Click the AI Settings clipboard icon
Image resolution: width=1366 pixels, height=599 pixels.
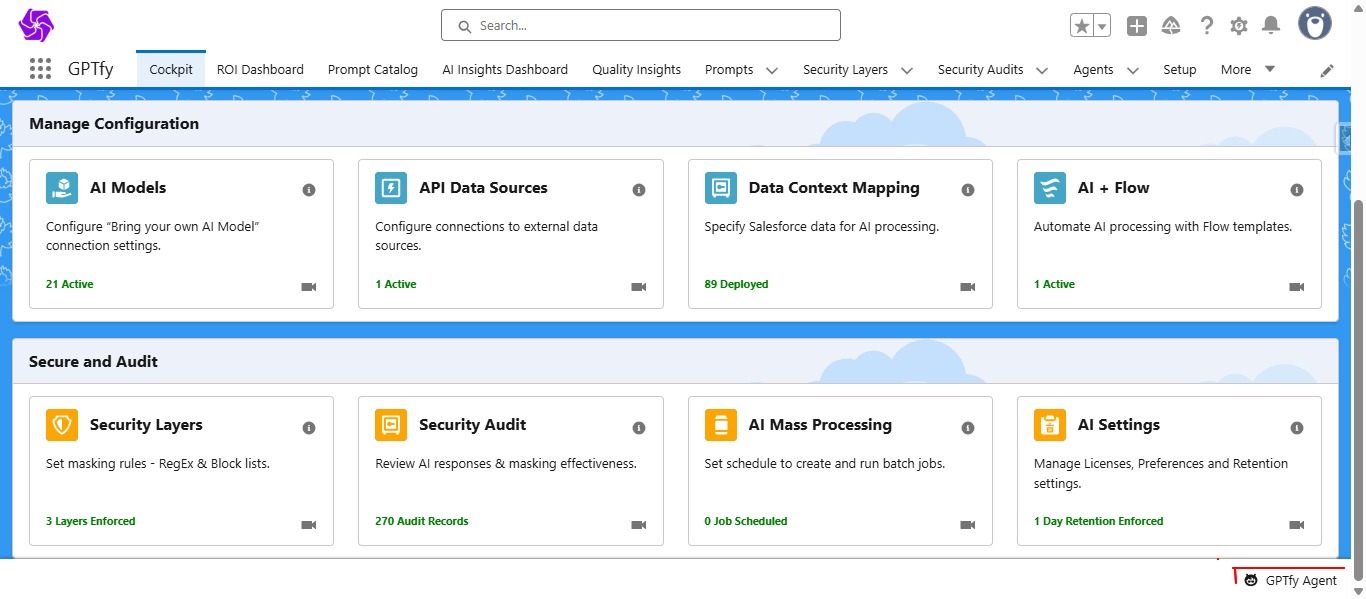tap(1050, 425)
